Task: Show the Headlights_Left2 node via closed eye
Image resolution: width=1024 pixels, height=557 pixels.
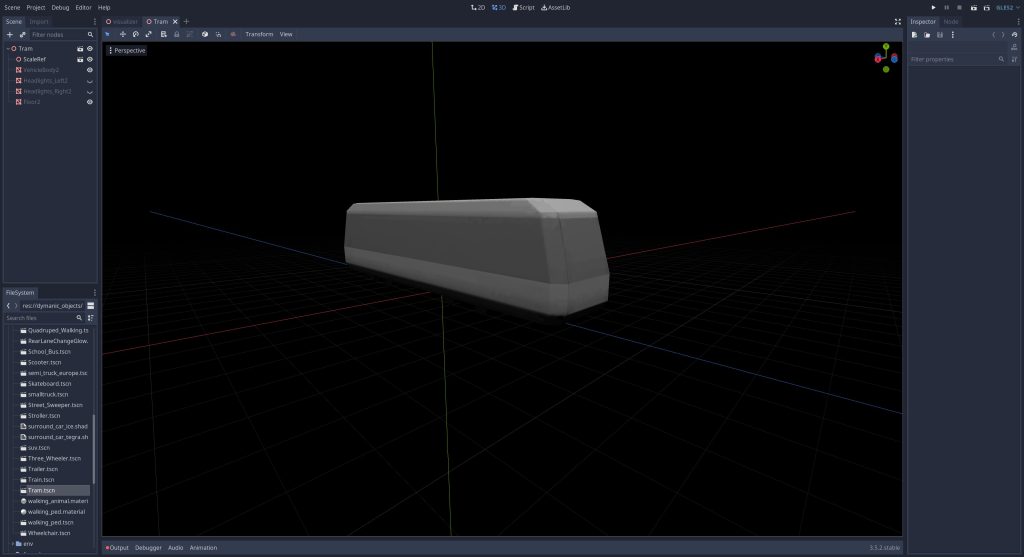Action: (89, 80)
